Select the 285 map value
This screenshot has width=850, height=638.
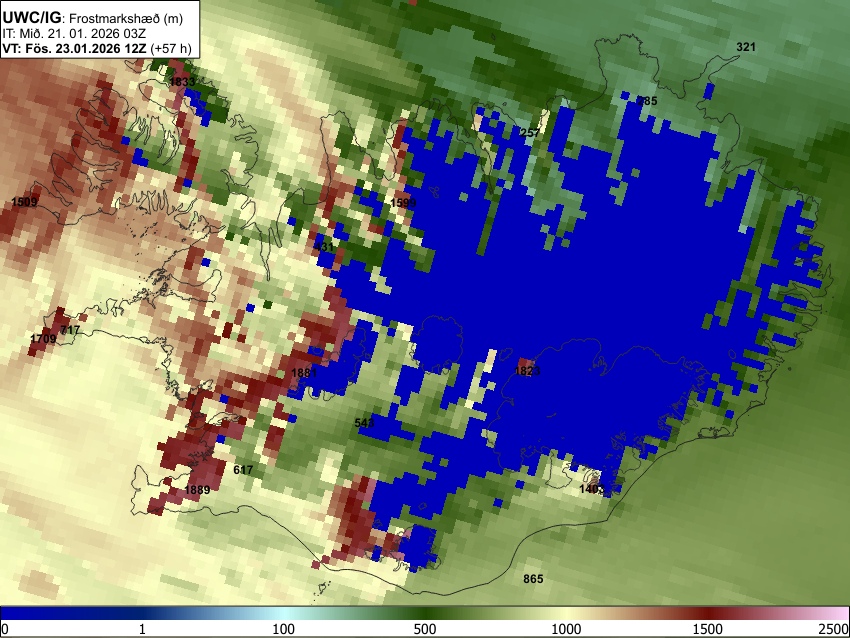[x=647, y=101]
